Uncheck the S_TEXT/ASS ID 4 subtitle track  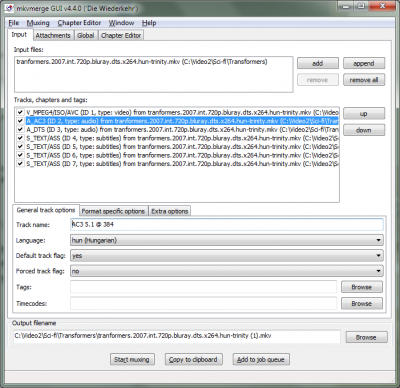(x=20, y=138)
